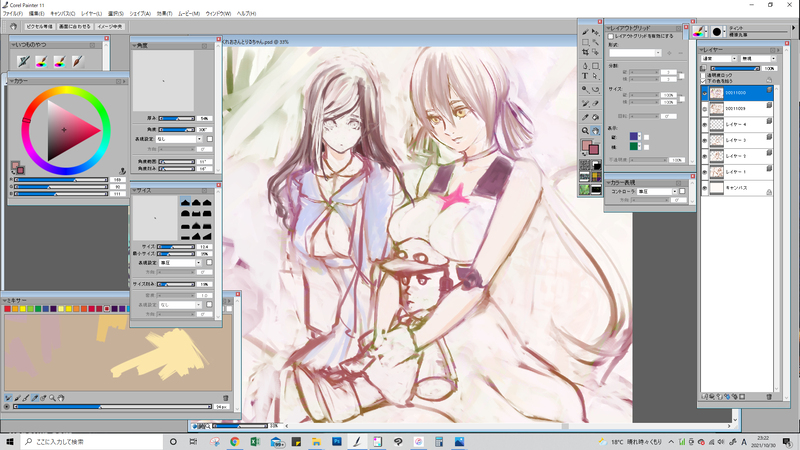
Task: Select the Magic Wand tool
Action: point(595,42)
